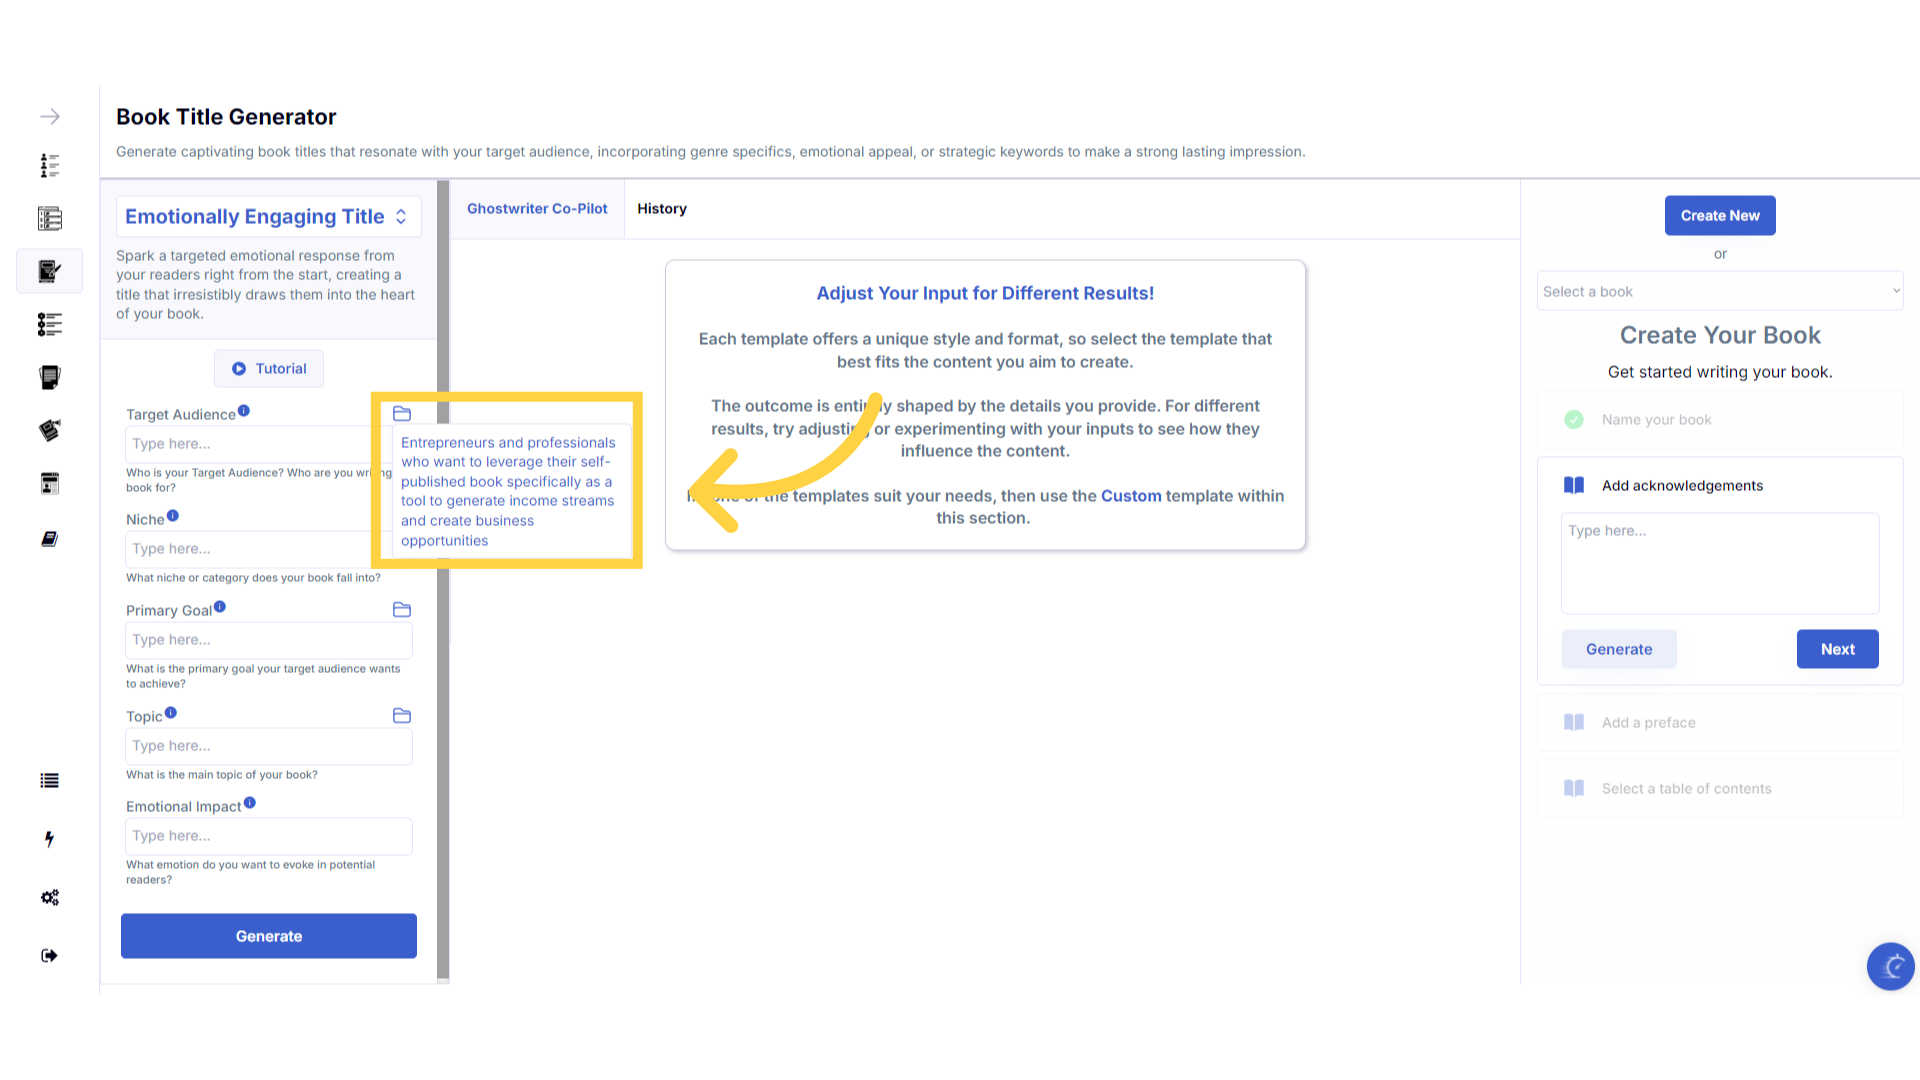Click the logout icon in sidebar
1920x1080 pixels.
click(49, 956)
